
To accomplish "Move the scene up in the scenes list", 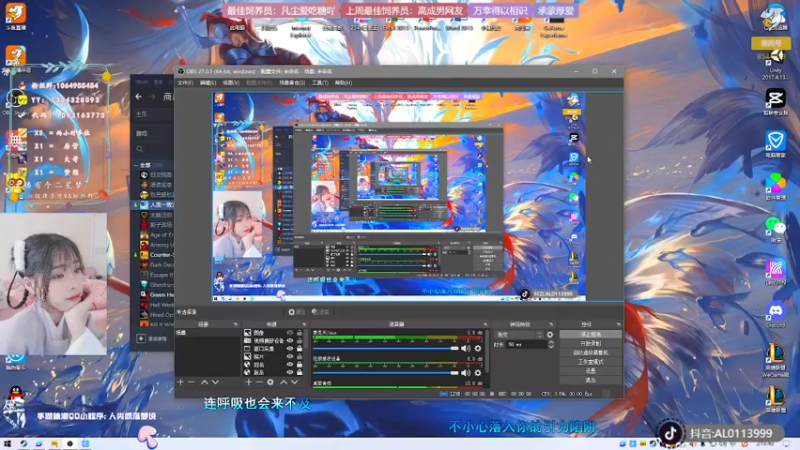I will [x=204, y=382].
